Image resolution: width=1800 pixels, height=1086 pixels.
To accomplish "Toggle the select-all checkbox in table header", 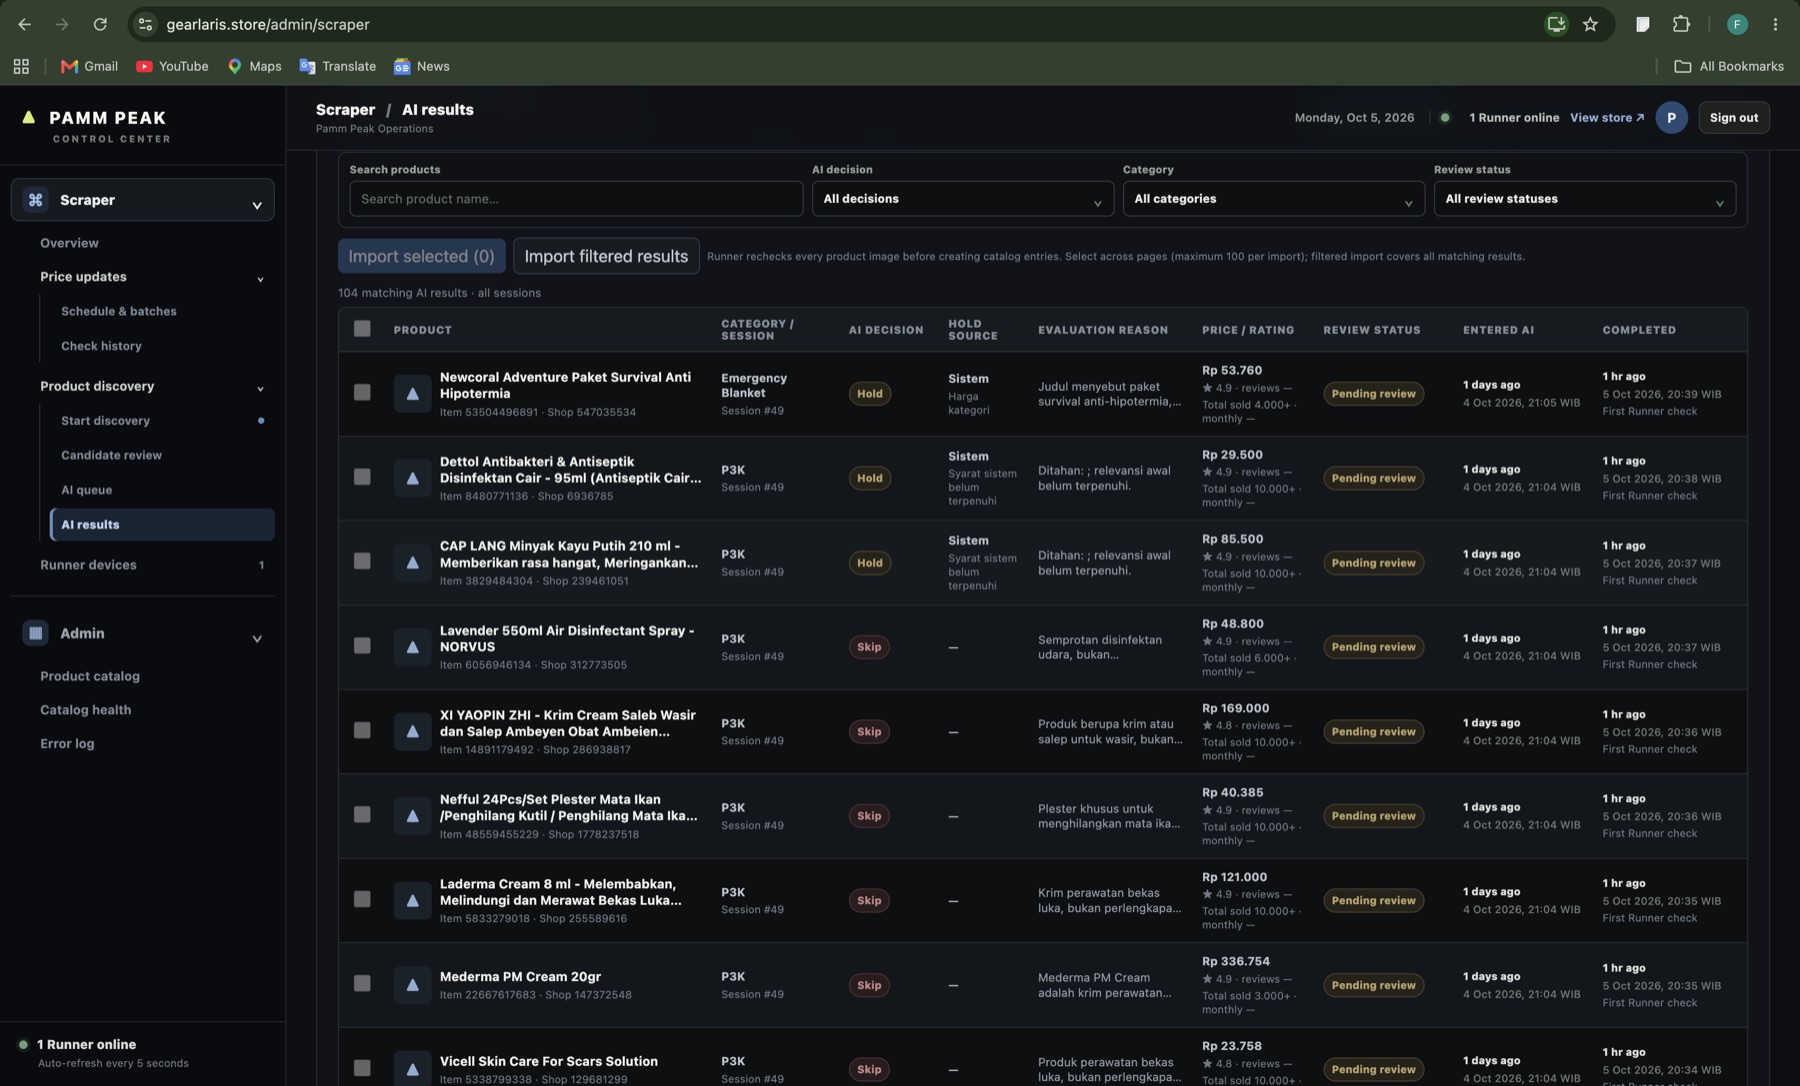I will [x=362, y=328].
